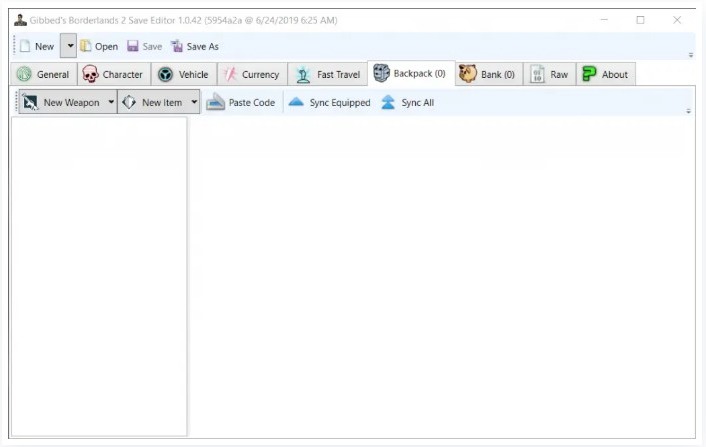Expand the New Item dropdown arrow
The height and width of the screenshot is (447, 706).
coord(192,102)
